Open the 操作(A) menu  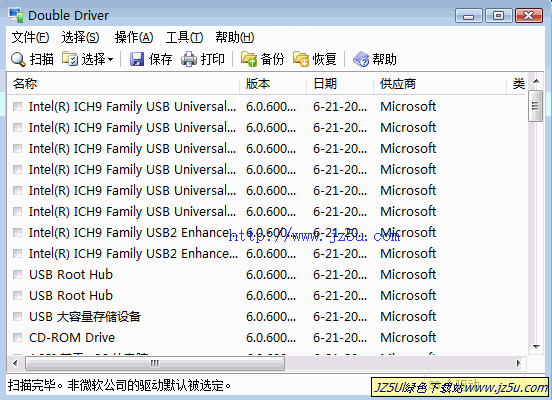click(x=134, y=37)
